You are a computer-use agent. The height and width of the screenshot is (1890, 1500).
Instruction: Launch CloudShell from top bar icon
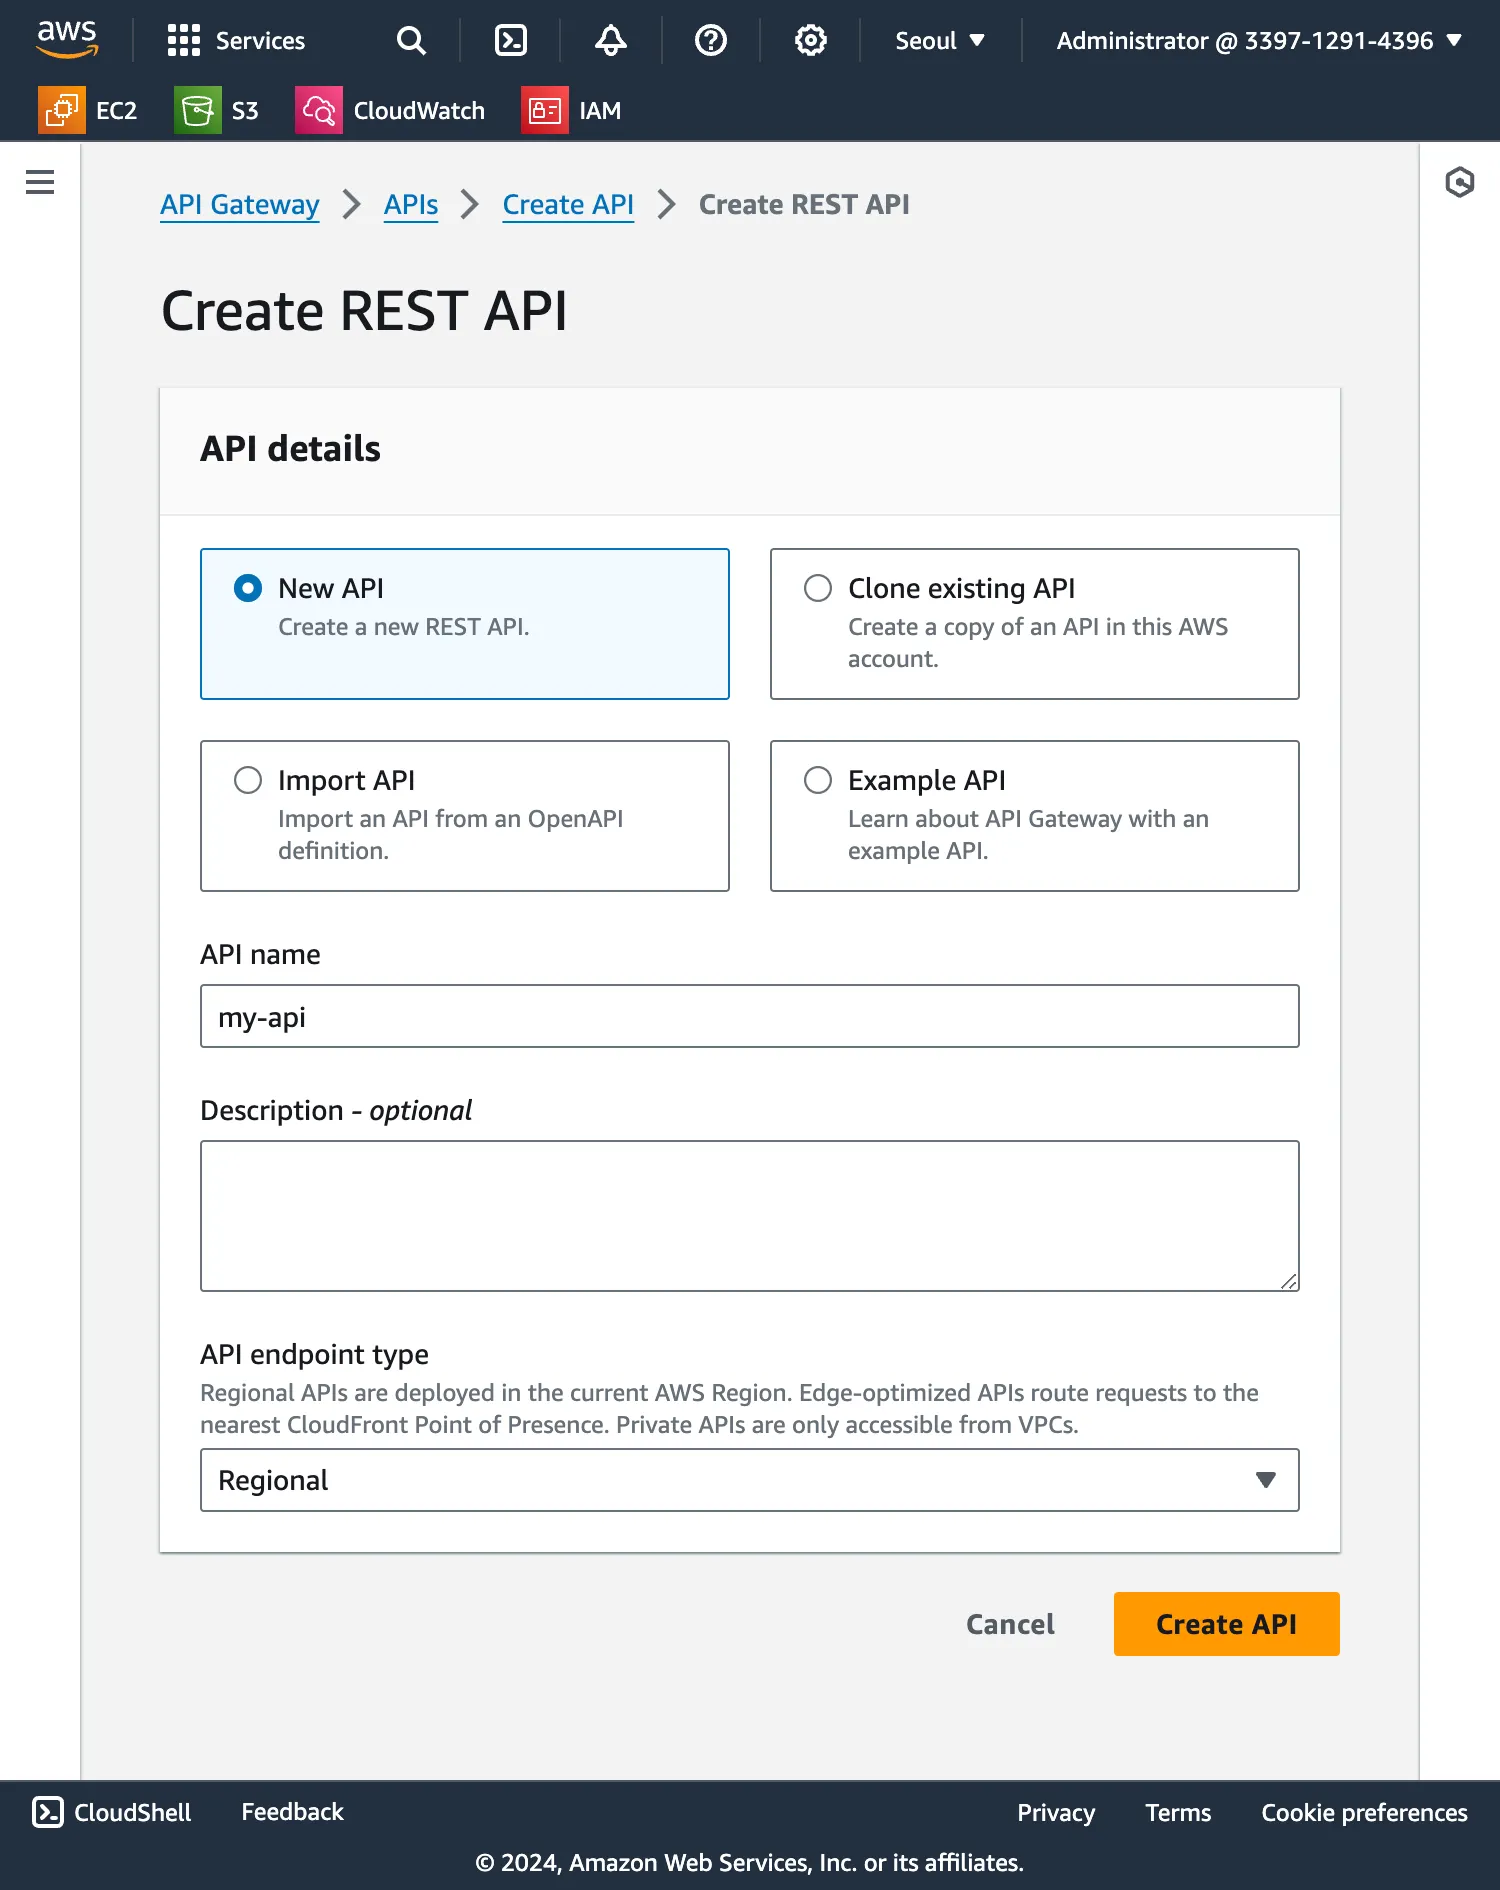click(x=510, y=40)
